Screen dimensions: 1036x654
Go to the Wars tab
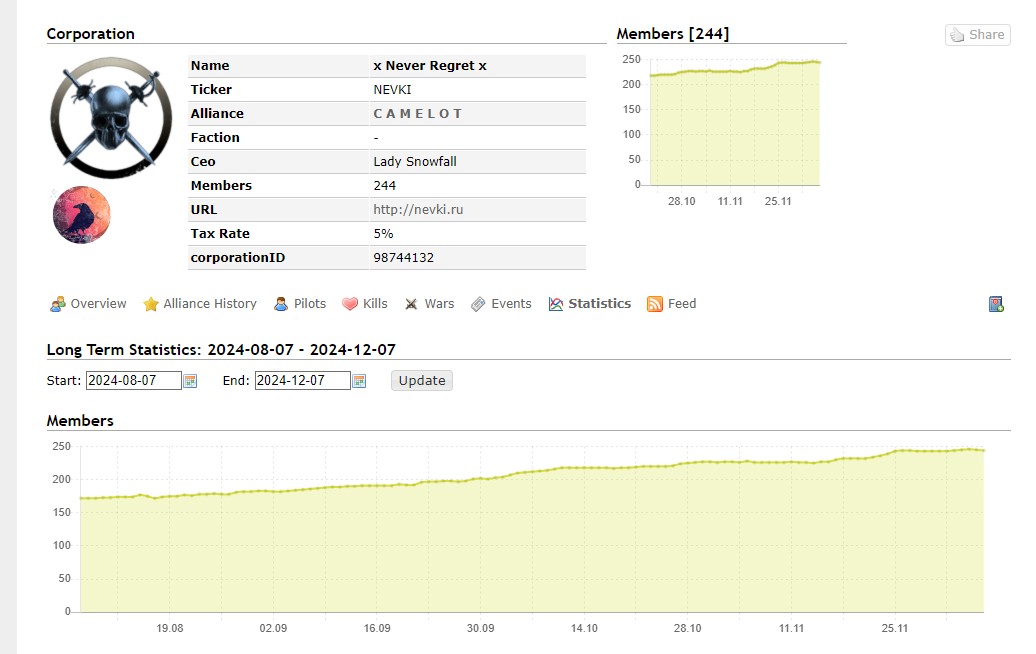439,304
